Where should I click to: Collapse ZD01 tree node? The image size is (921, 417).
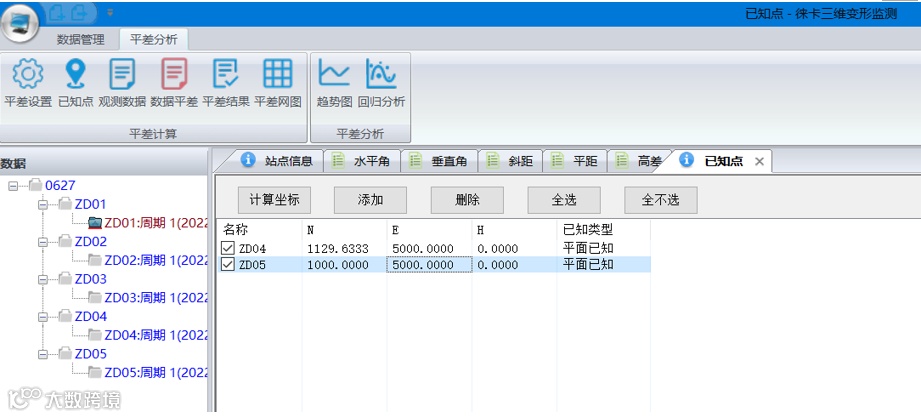(42, 204)
